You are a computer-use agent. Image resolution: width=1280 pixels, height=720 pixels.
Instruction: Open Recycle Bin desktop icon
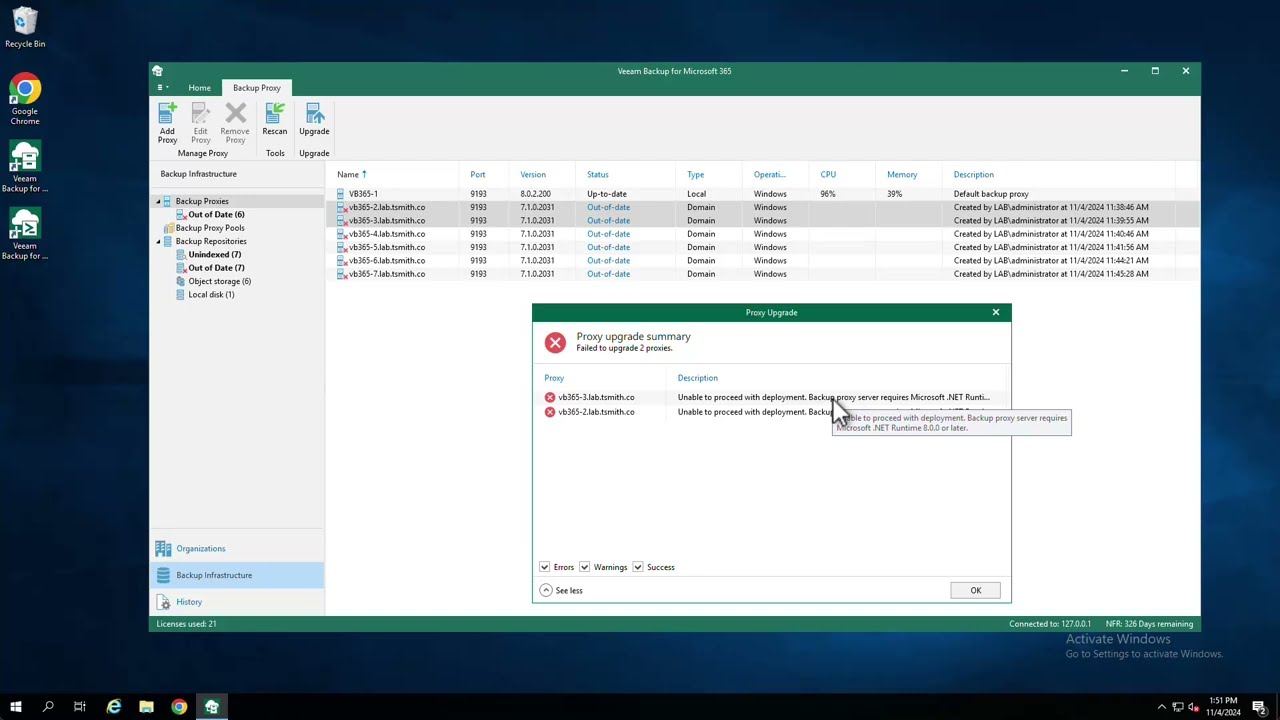[25, 28]
